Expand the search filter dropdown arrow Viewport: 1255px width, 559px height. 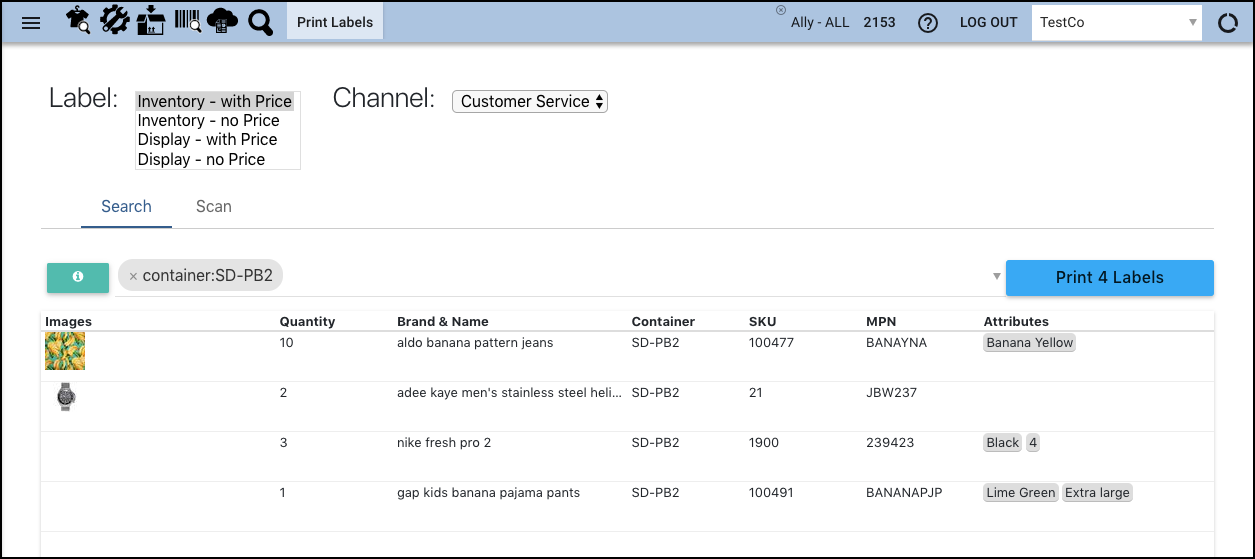996,277
